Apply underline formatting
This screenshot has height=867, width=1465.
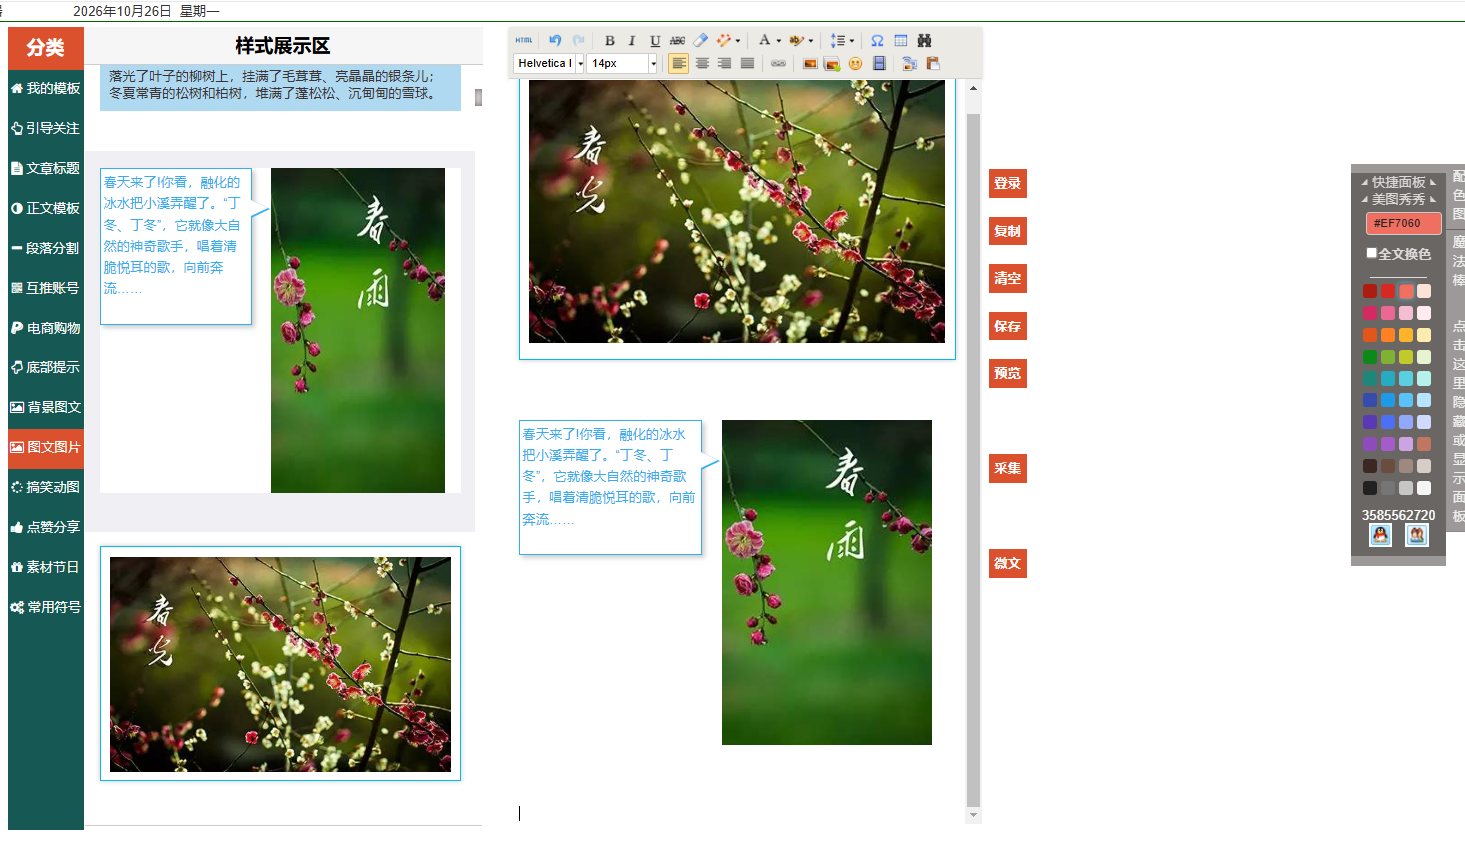click(655, 41)
